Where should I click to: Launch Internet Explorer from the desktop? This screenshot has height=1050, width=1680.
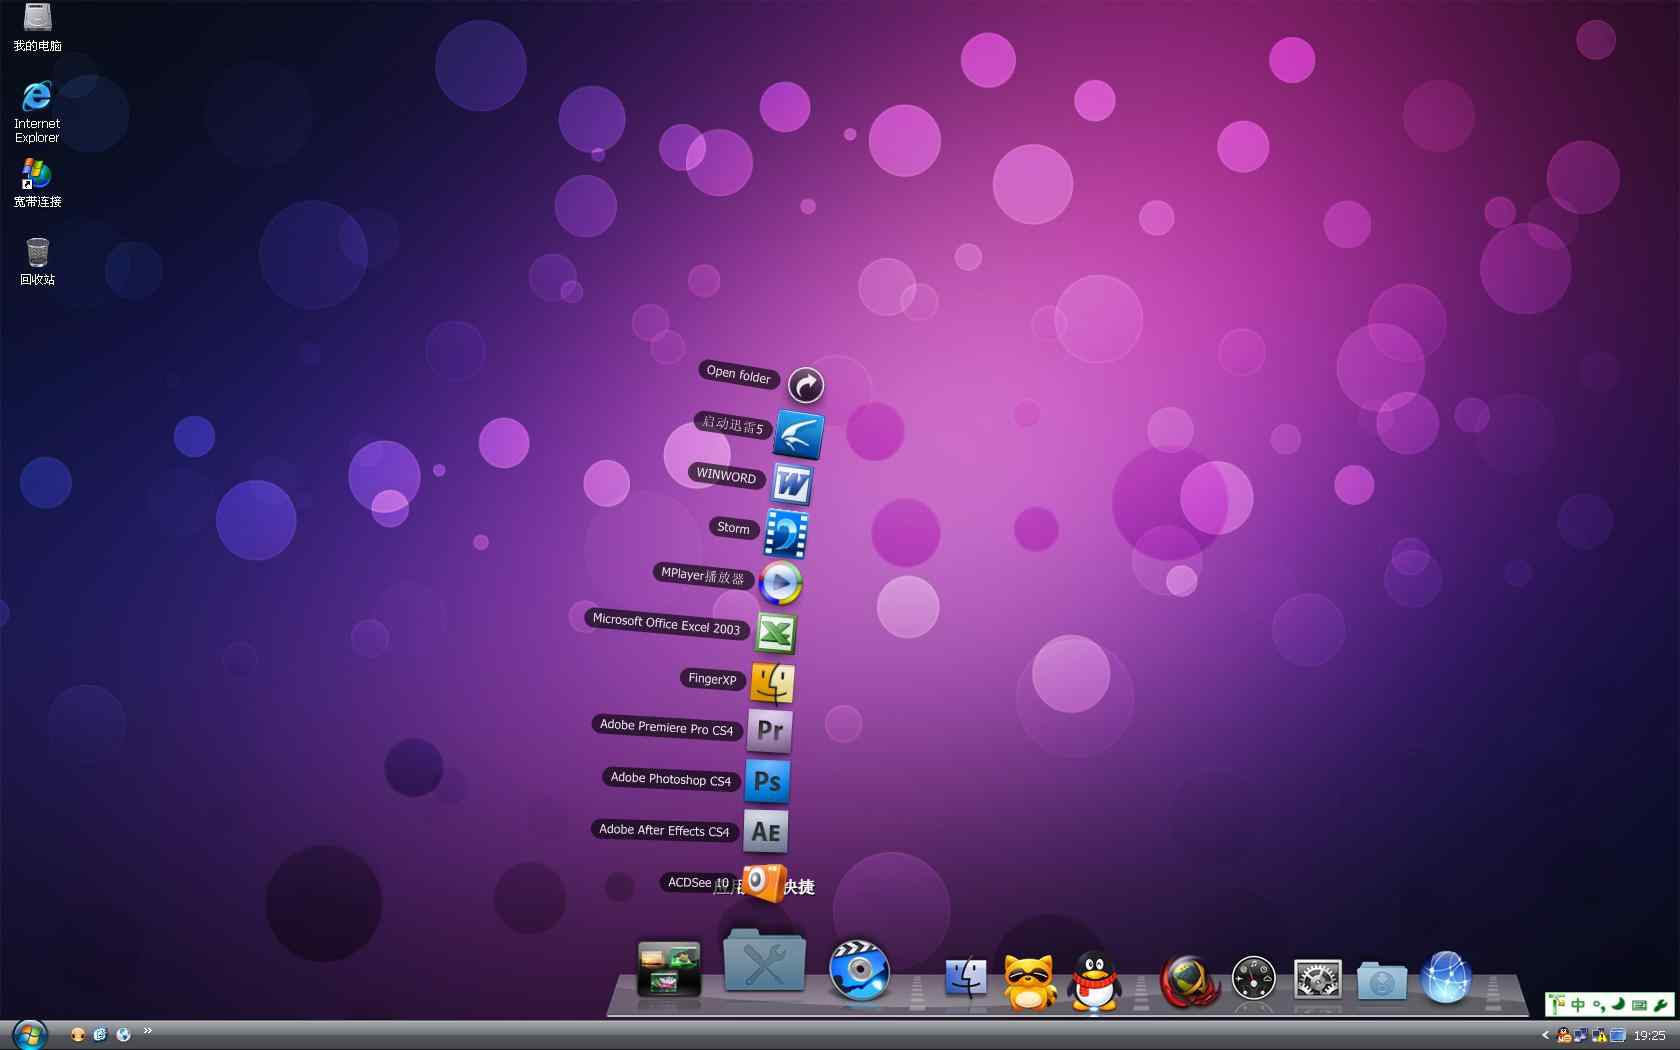coord(37,111)
